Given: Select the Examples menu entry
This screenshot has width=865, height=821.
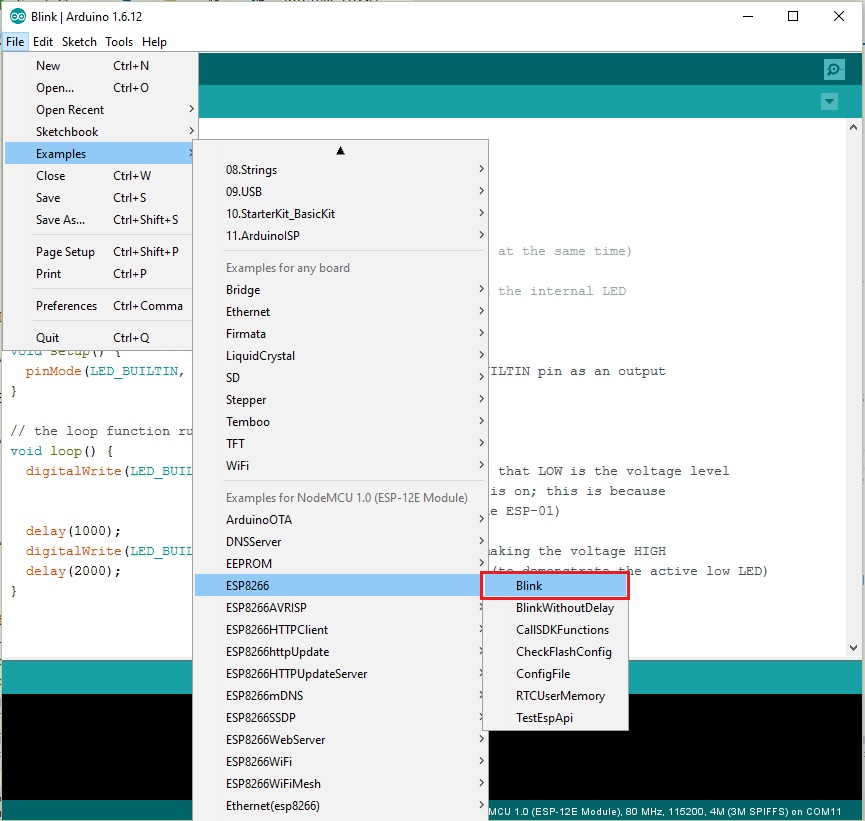Looking at the screenshot, I should [99, 153].
